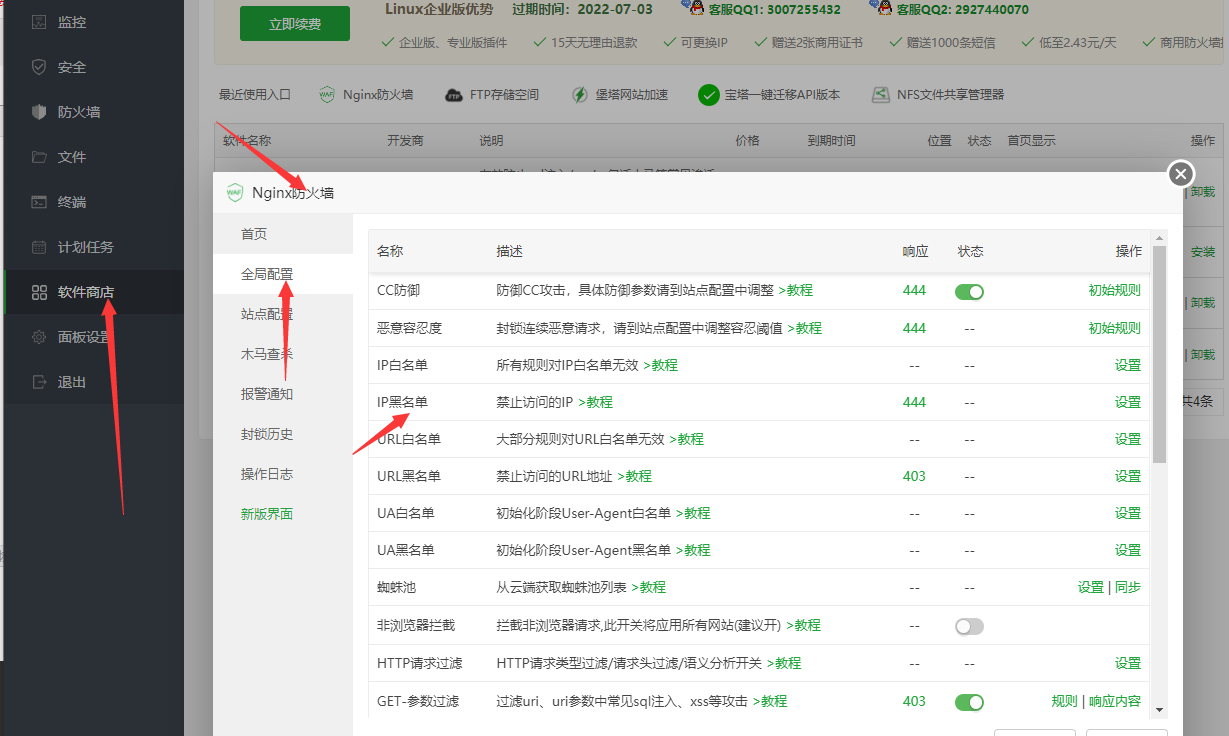Image resolution: width=1229 pixels, height=736 pixels.
Task: Click 初始规则 for 恶意容忍度 row
Action: click(1114, 328)
